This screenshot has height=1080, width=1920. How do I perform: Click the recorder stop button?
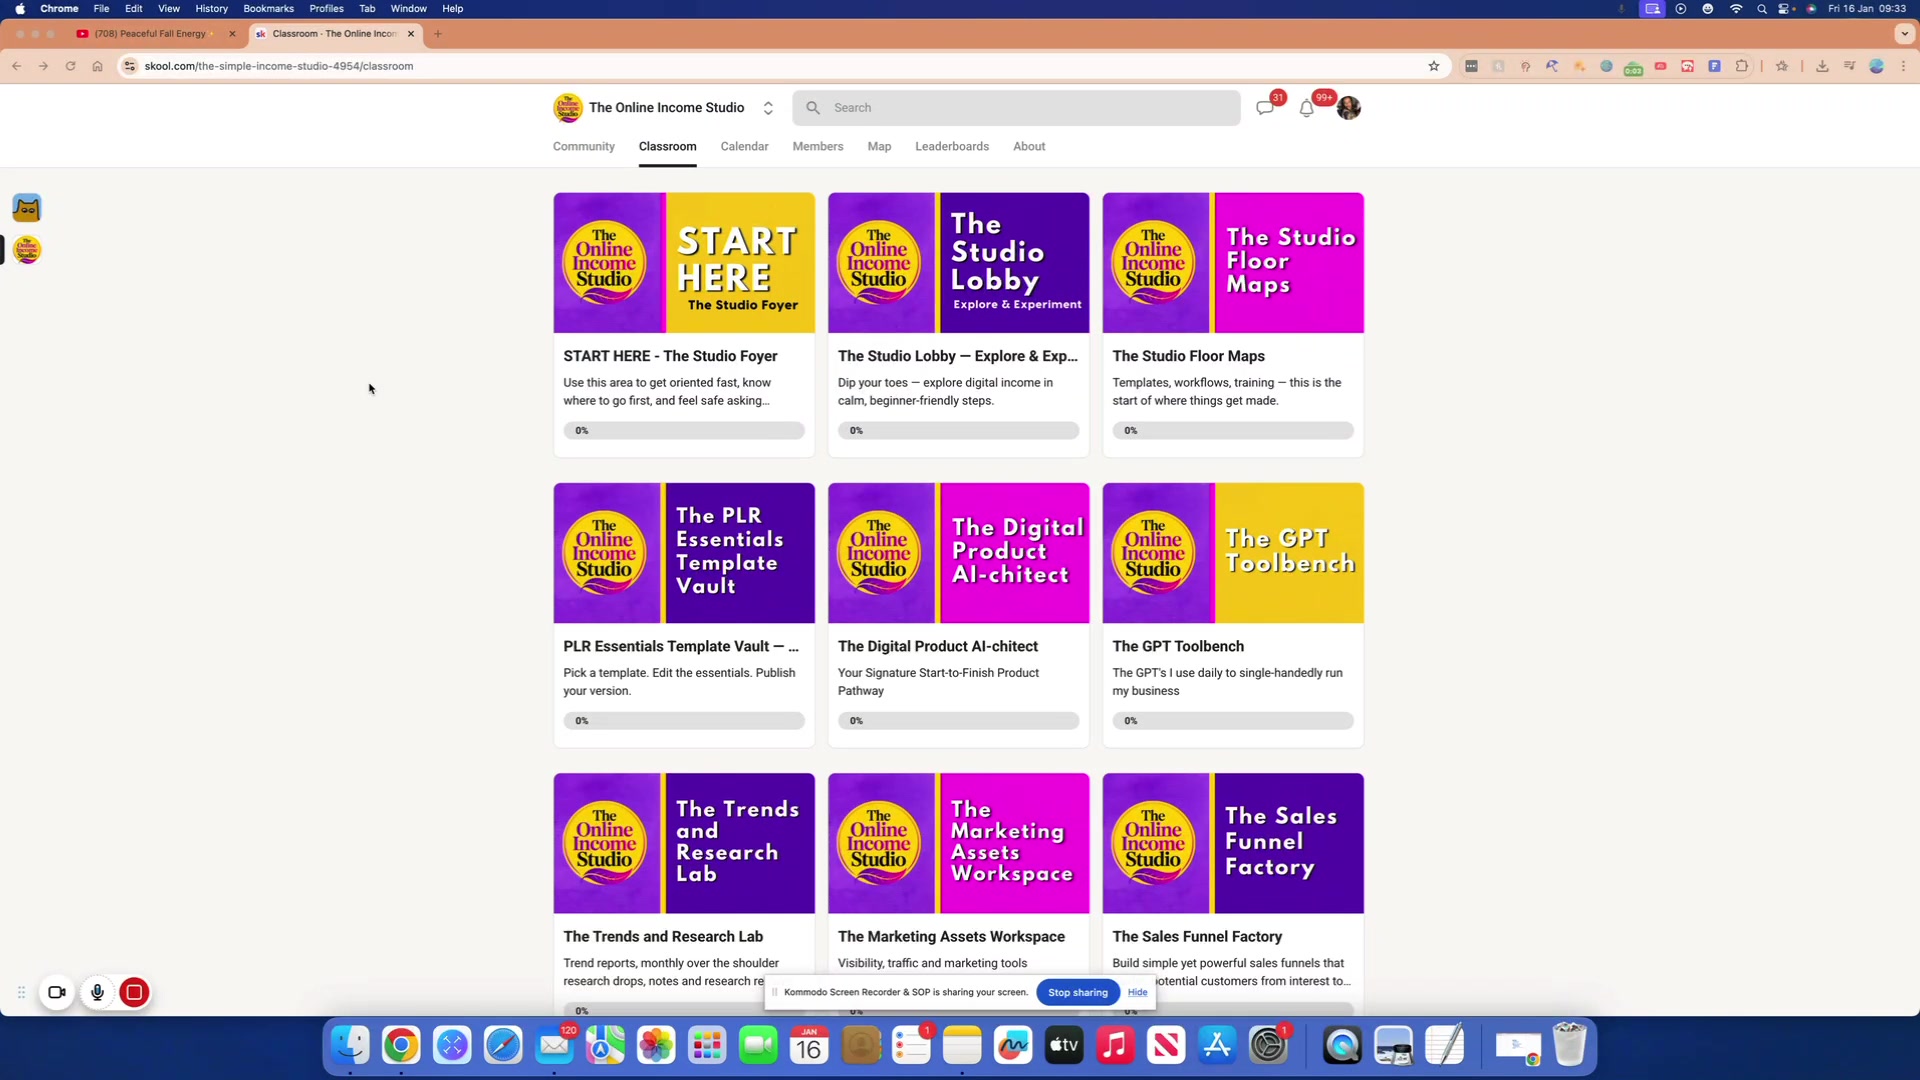click(134, 992)
